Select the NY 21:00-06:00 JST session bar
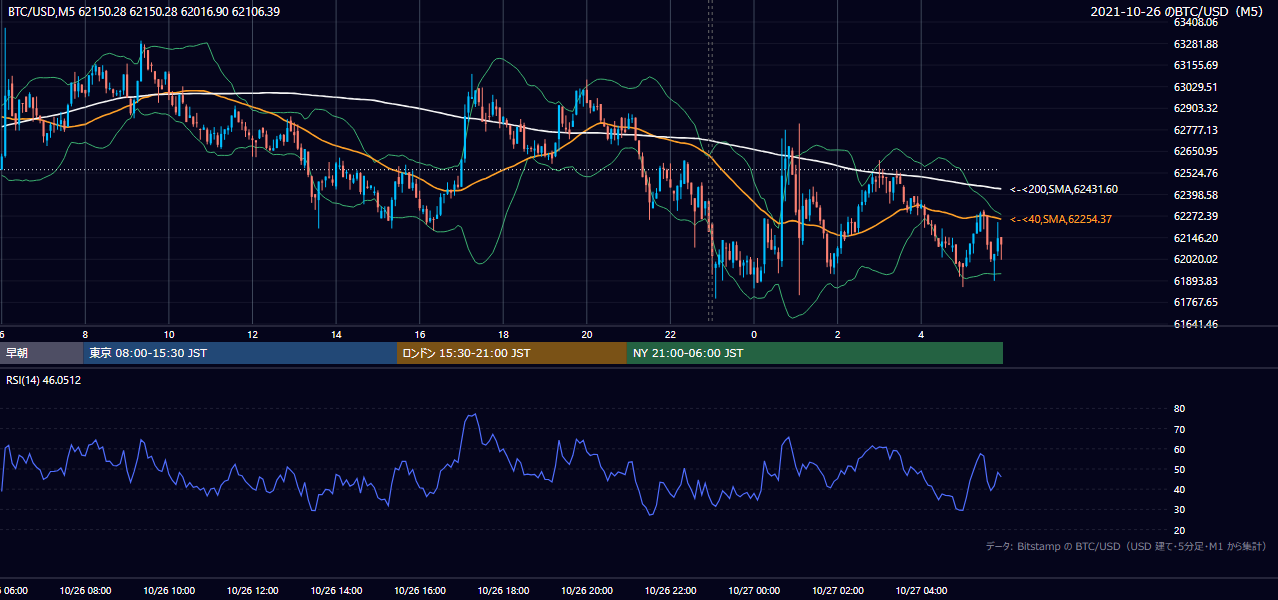 pos(815,353)
